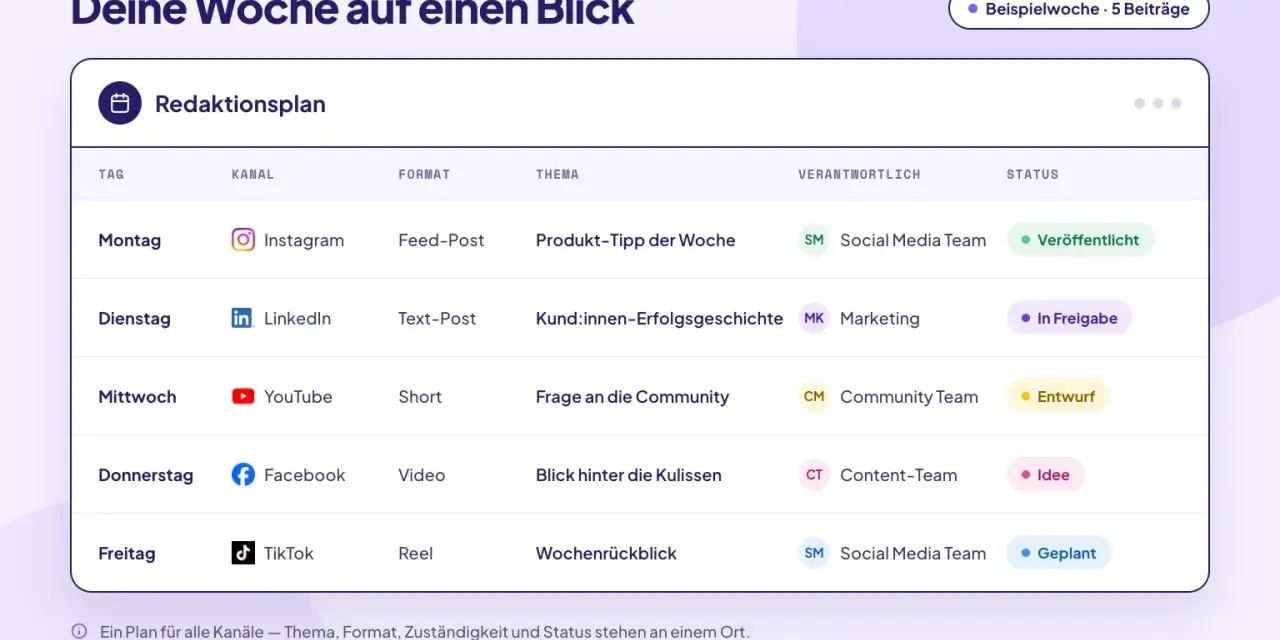This screenshot has width=1280, height=640.
Task: Click the topic Kund:innen-Erfolgsgeschichte
Action: tap(659, 318)
